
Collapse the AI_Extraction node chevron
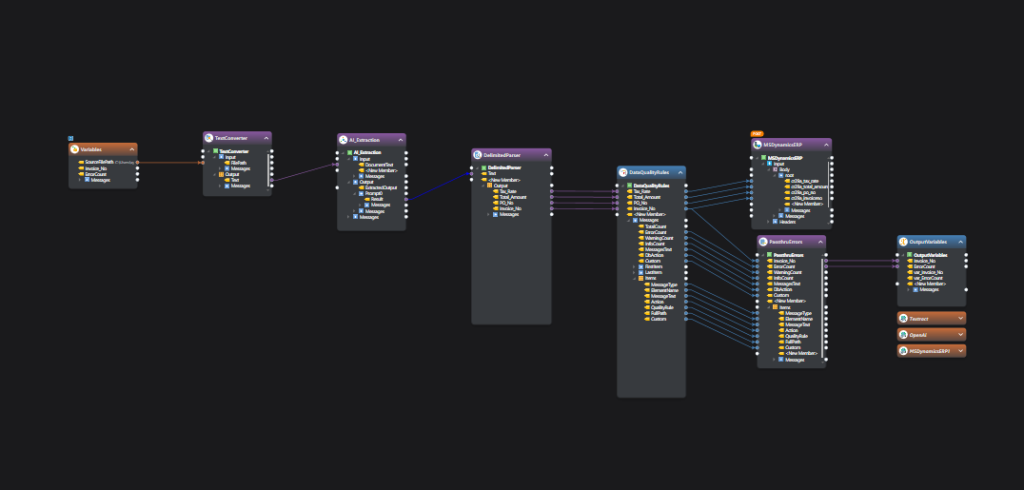[x=400, y=140]
